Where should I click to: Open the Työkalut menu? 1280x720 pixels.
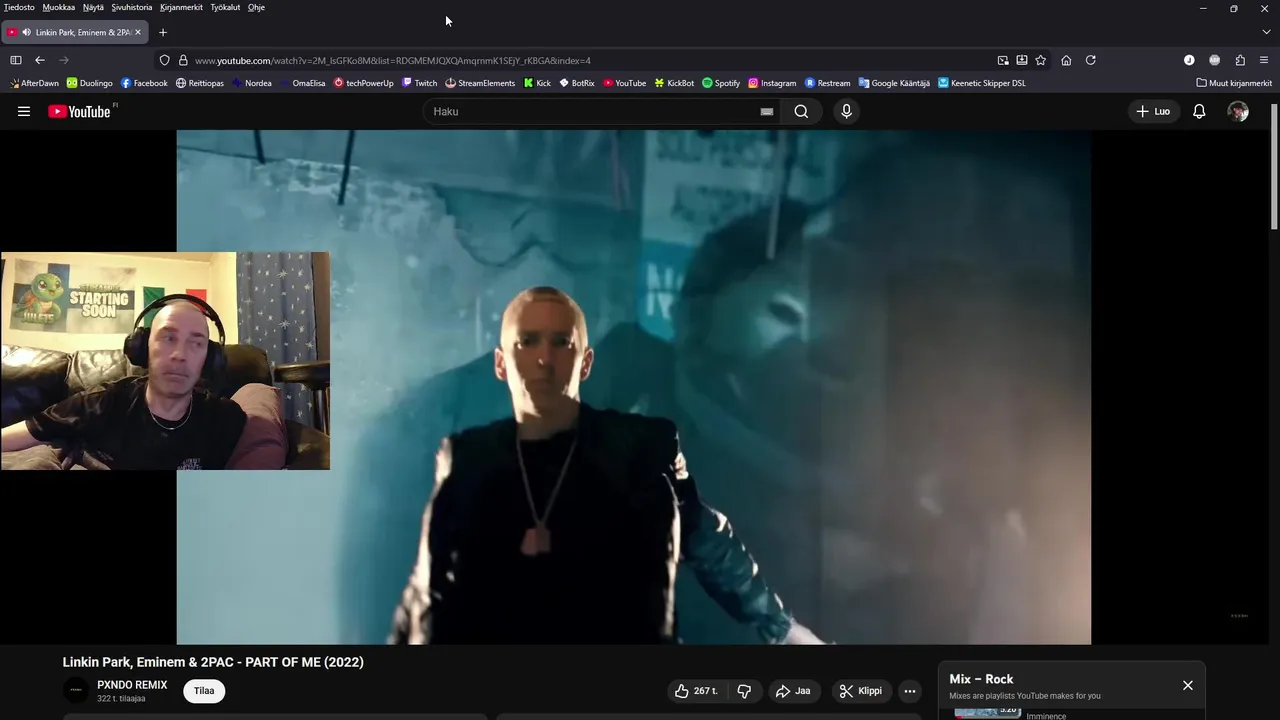coord(225,7)
